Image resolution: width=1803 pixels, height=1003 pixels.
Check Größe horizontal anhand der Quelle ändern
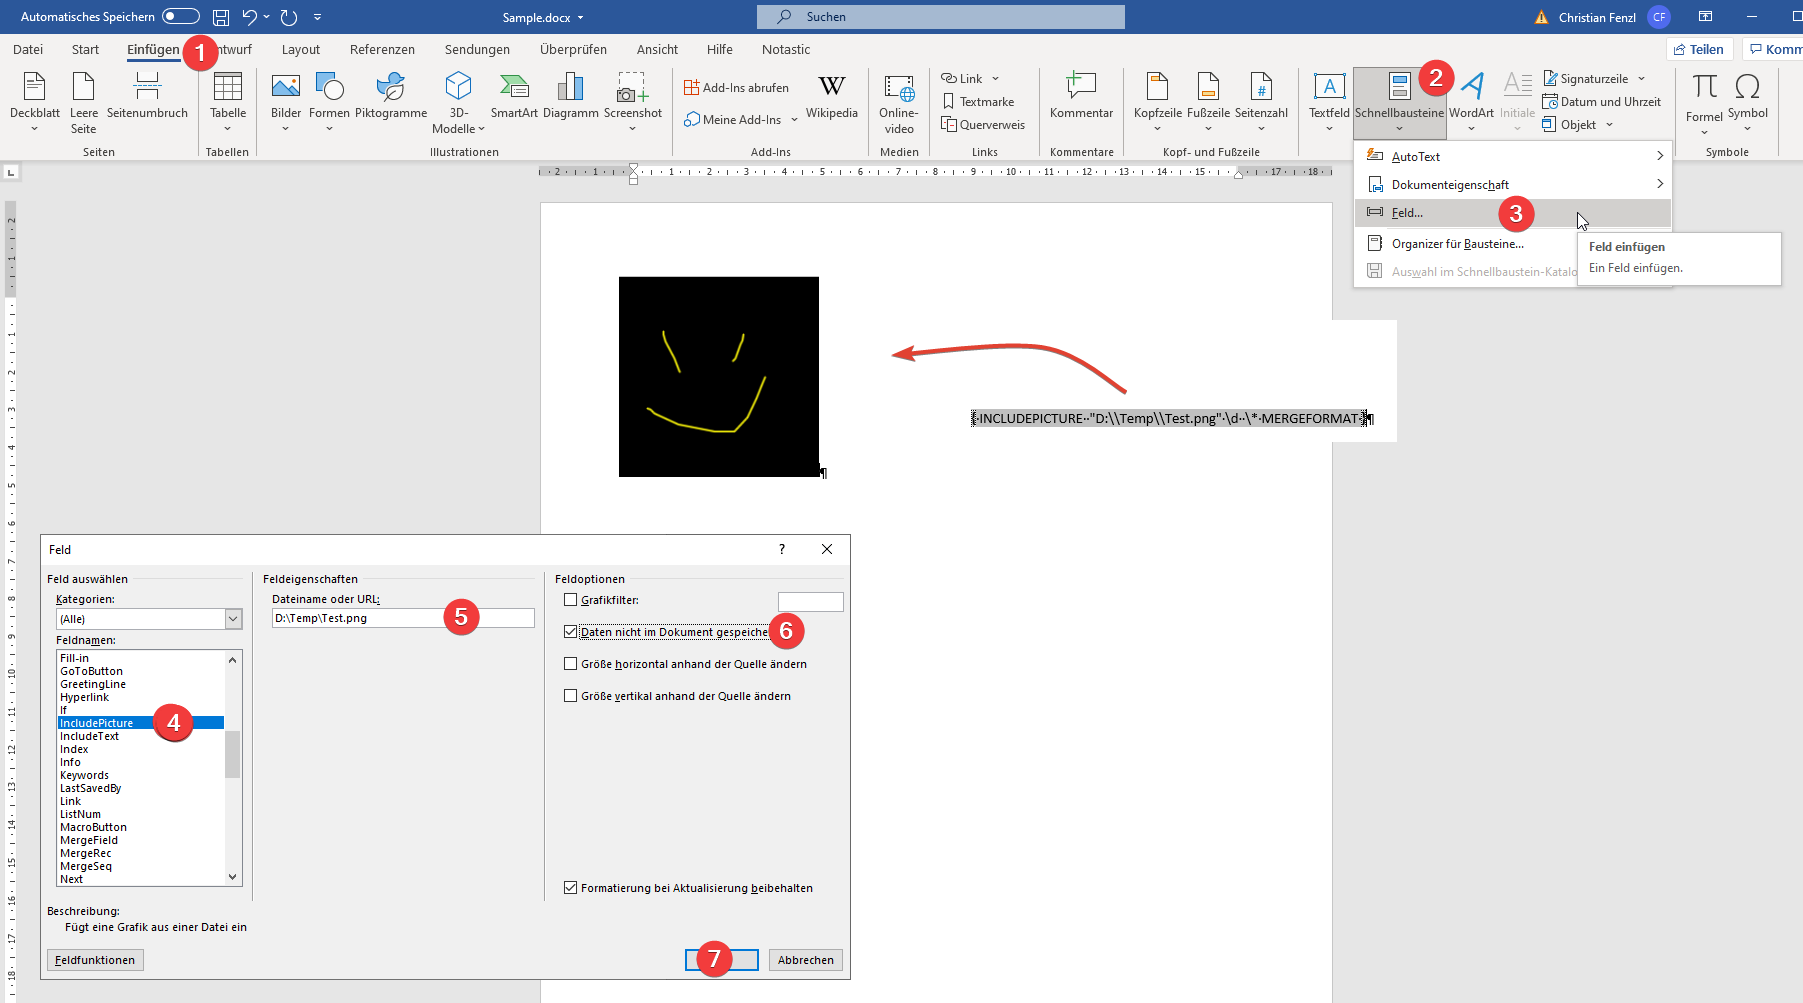coord(571,664)
